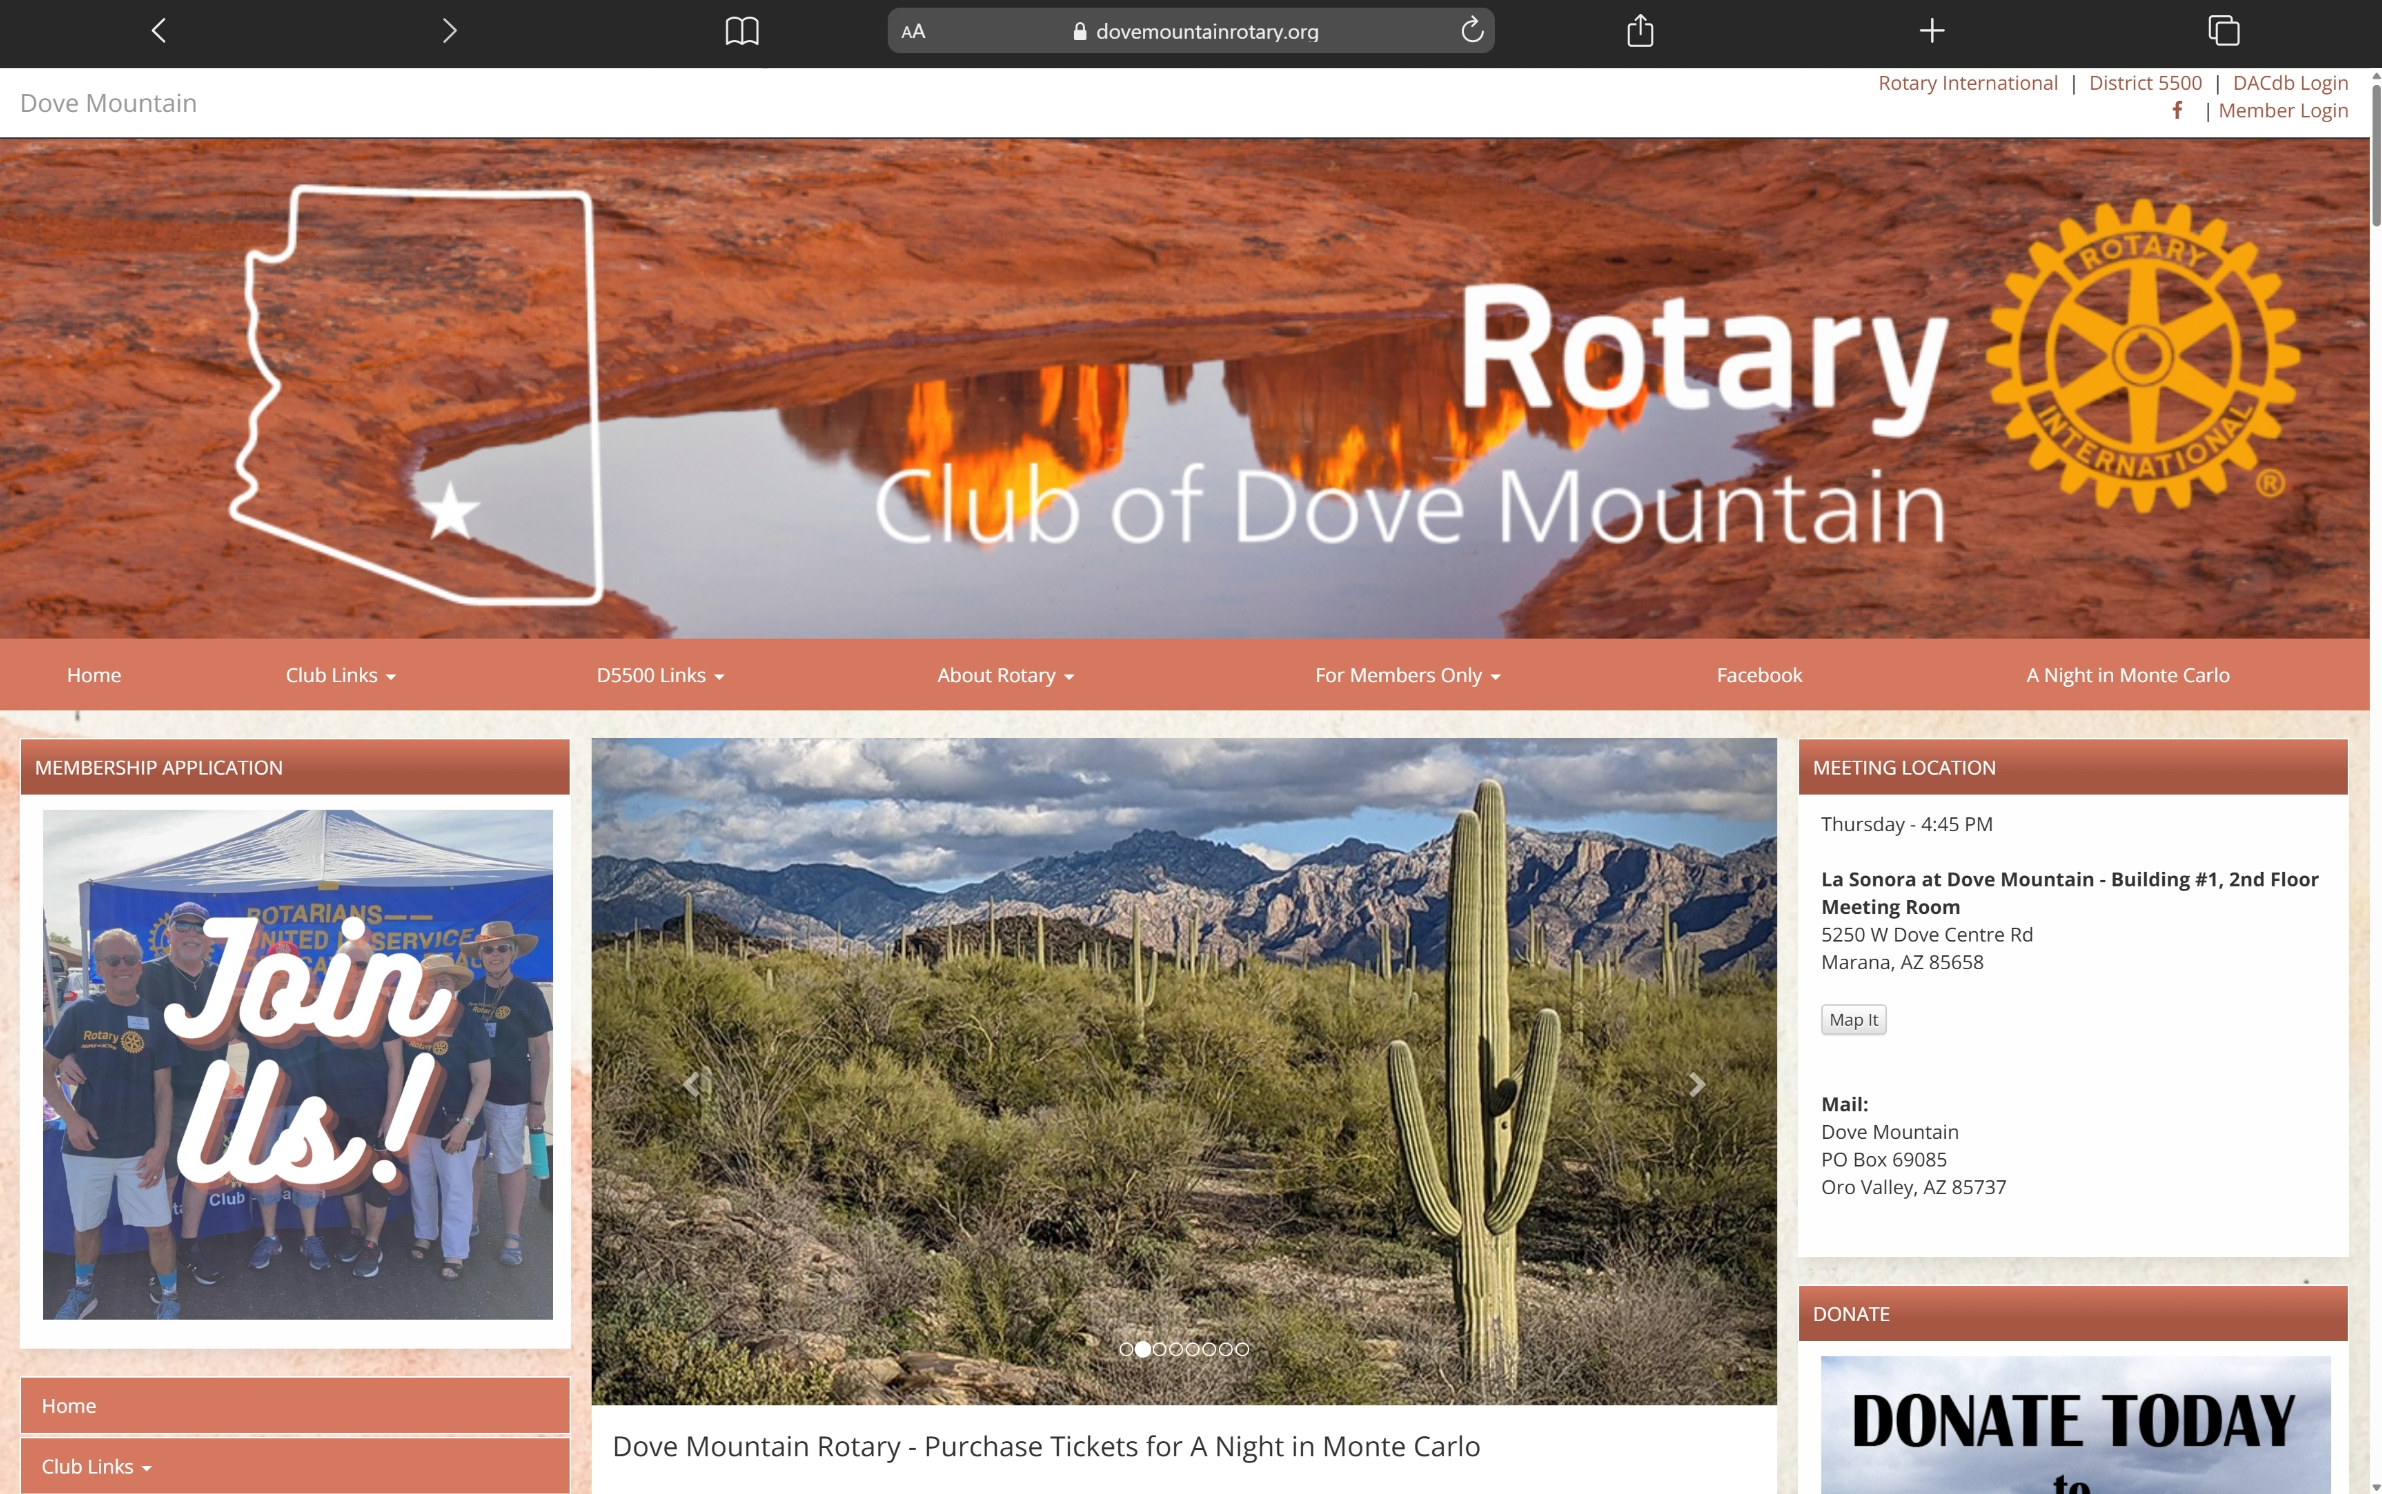
Task: Open the District 5500 link
Action: (2145, 83)
